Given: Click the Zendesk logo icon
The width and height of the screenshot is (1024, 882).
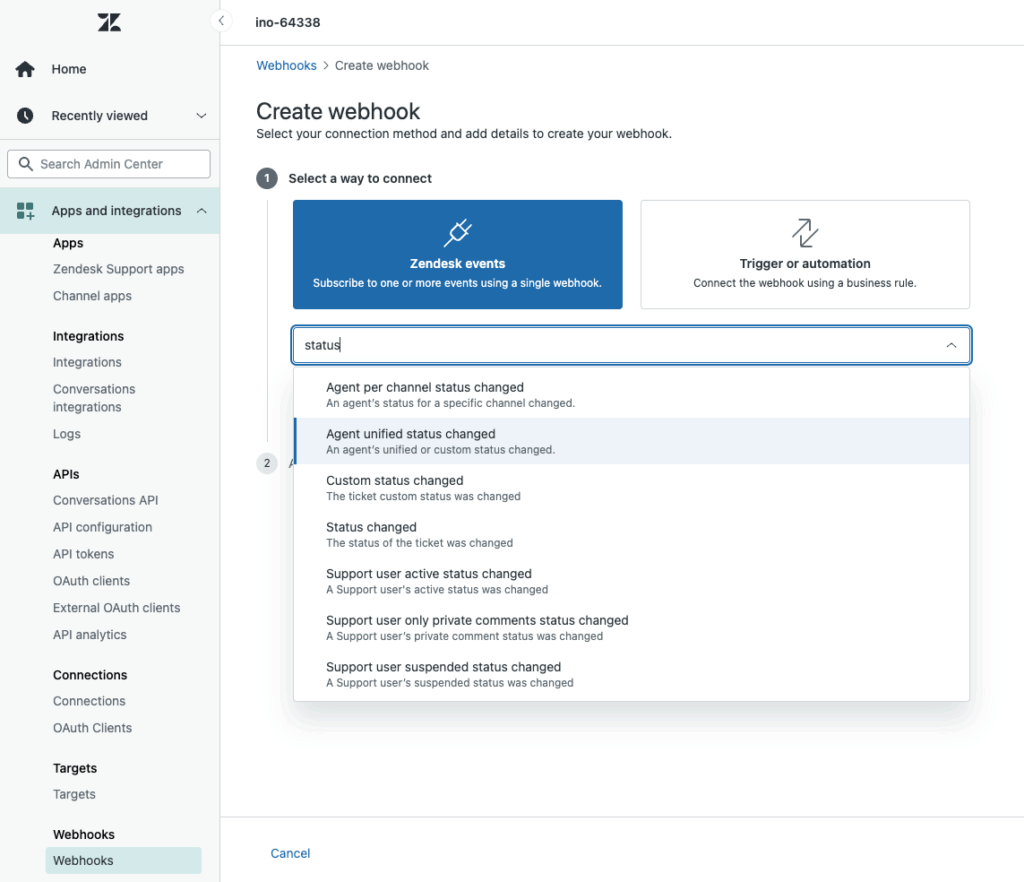Looking at the screenshot, I should 109,22.
